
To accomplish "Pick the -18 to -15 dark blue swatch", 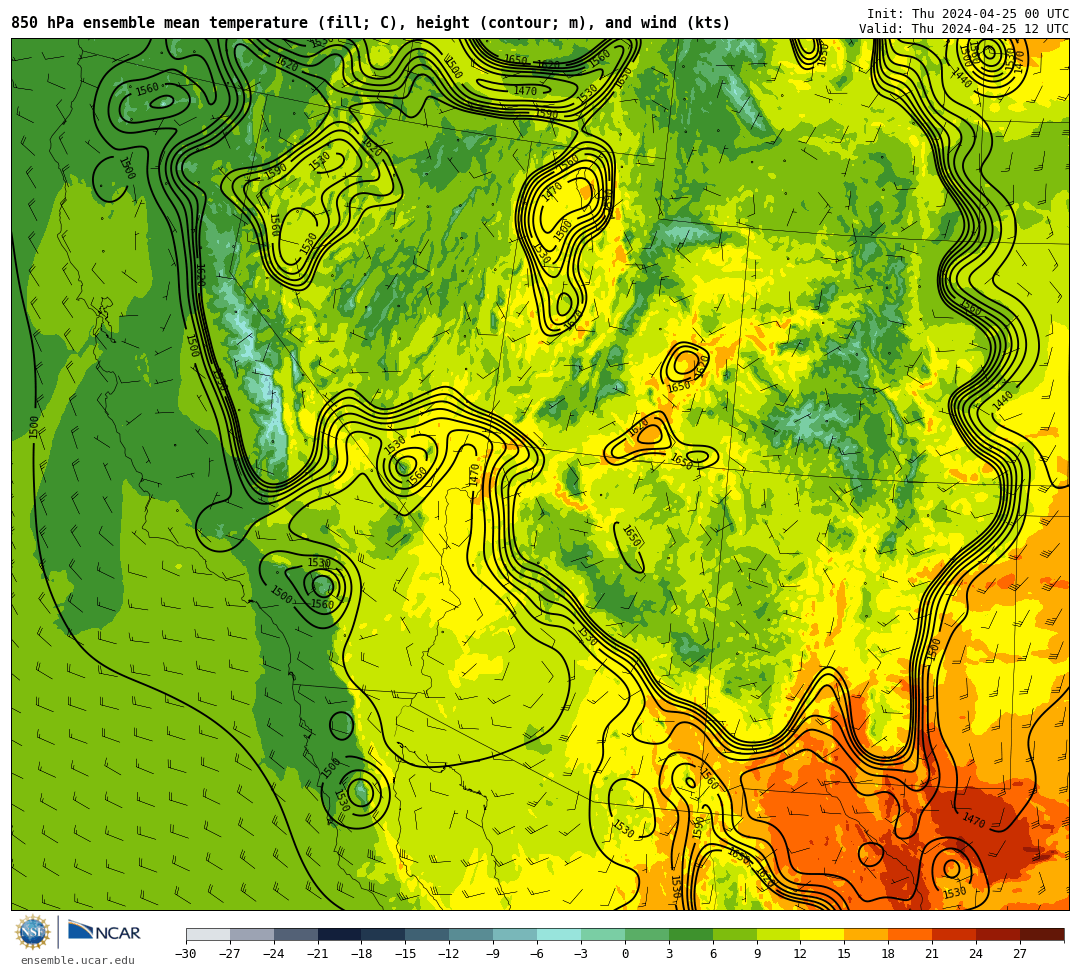I will coord(384,934).
